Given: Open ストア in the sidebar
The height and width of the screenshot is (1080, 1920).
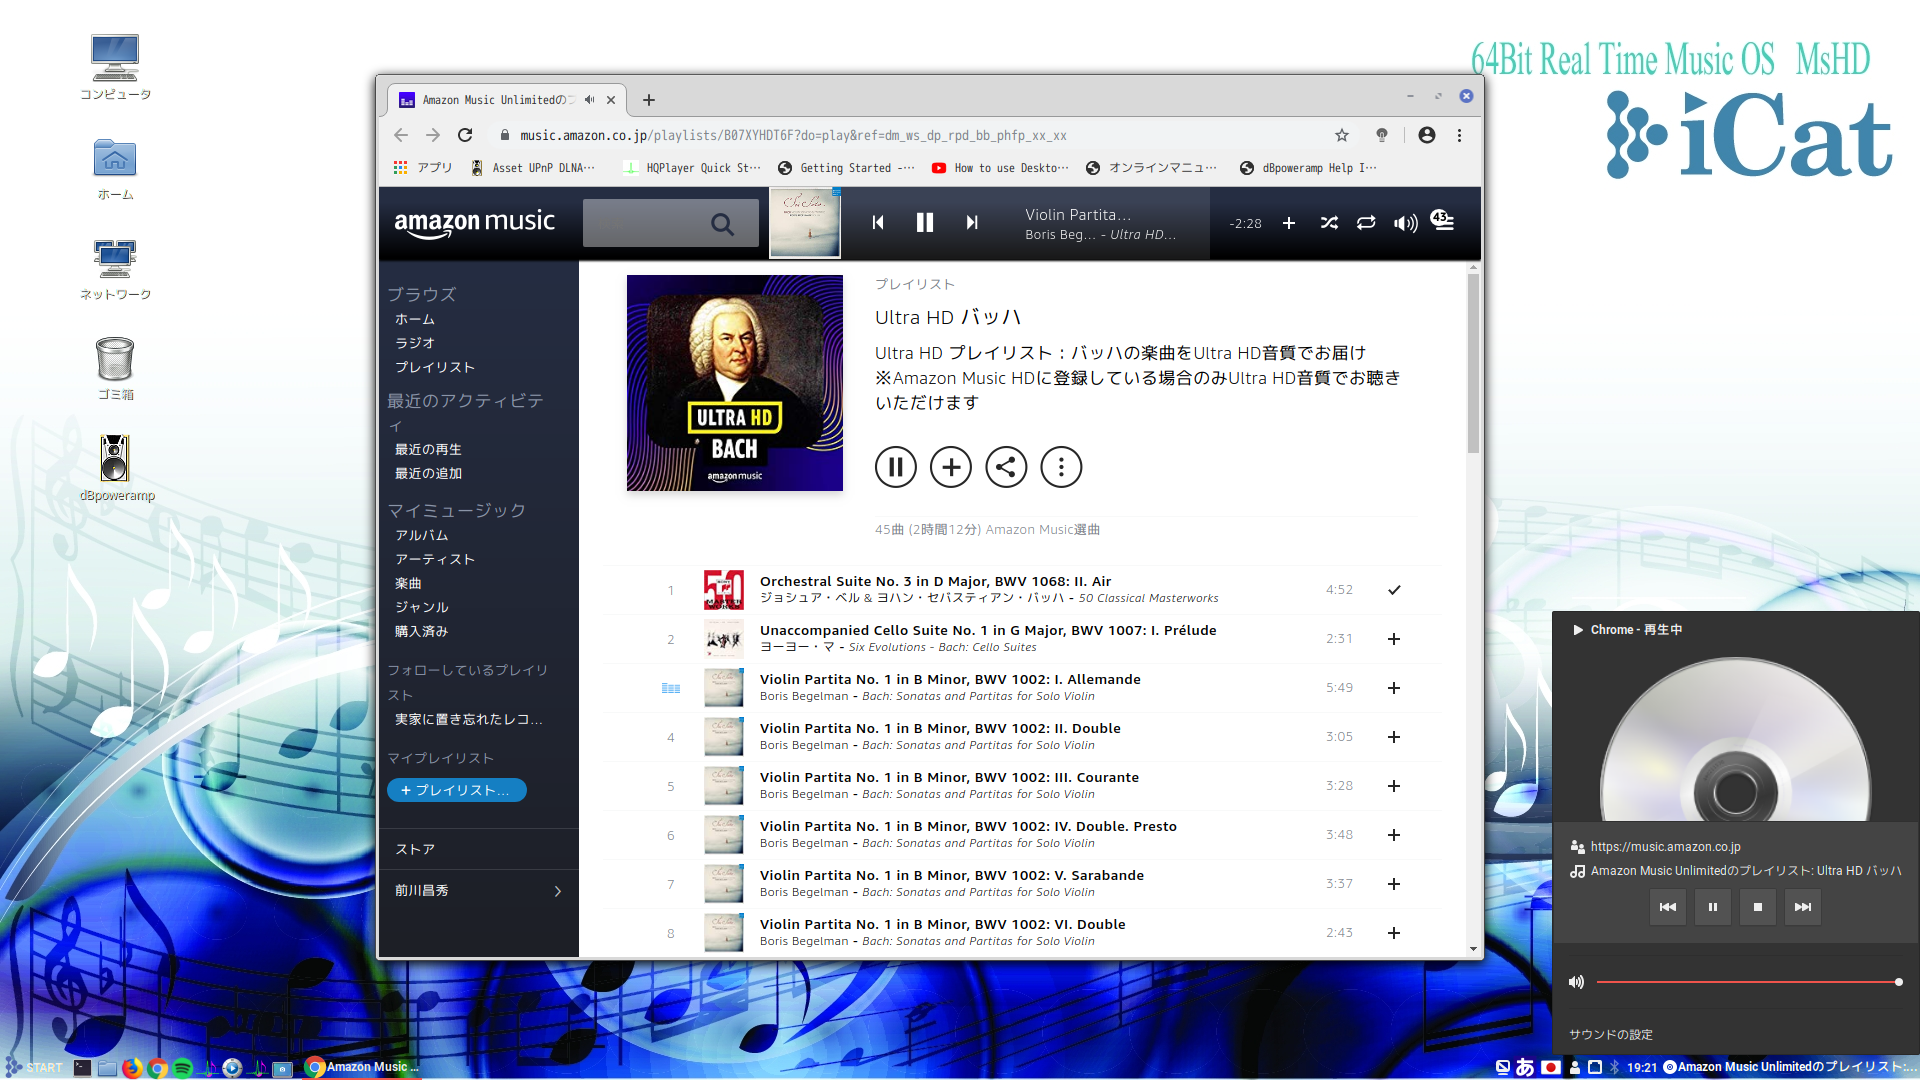Looking at the screenshot, I should pos(415,849).
